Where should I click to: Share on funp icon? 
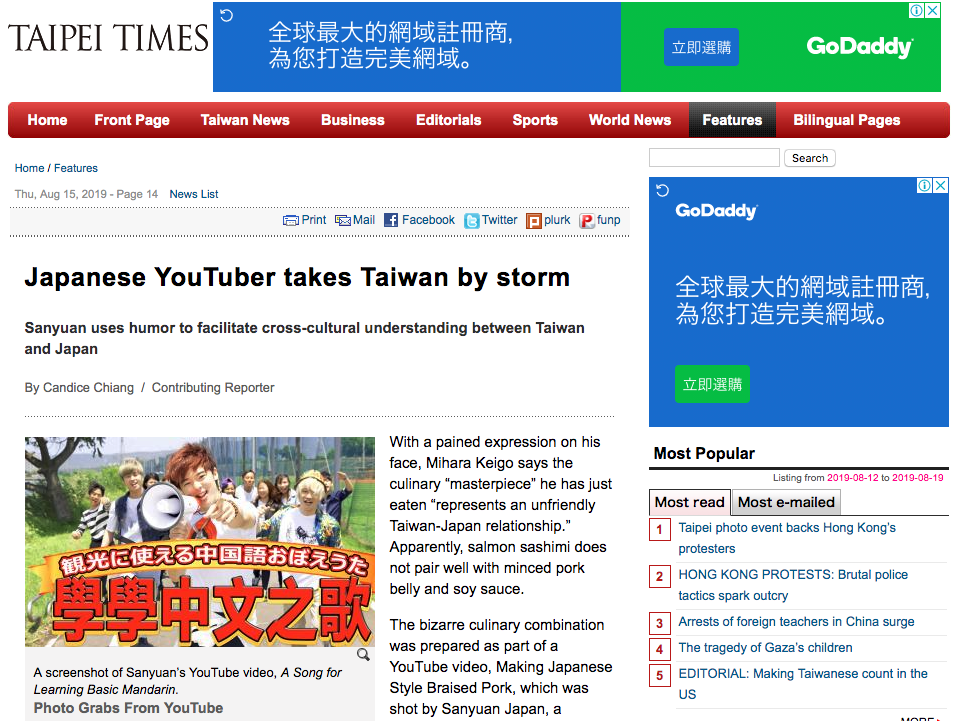(587, 220)
